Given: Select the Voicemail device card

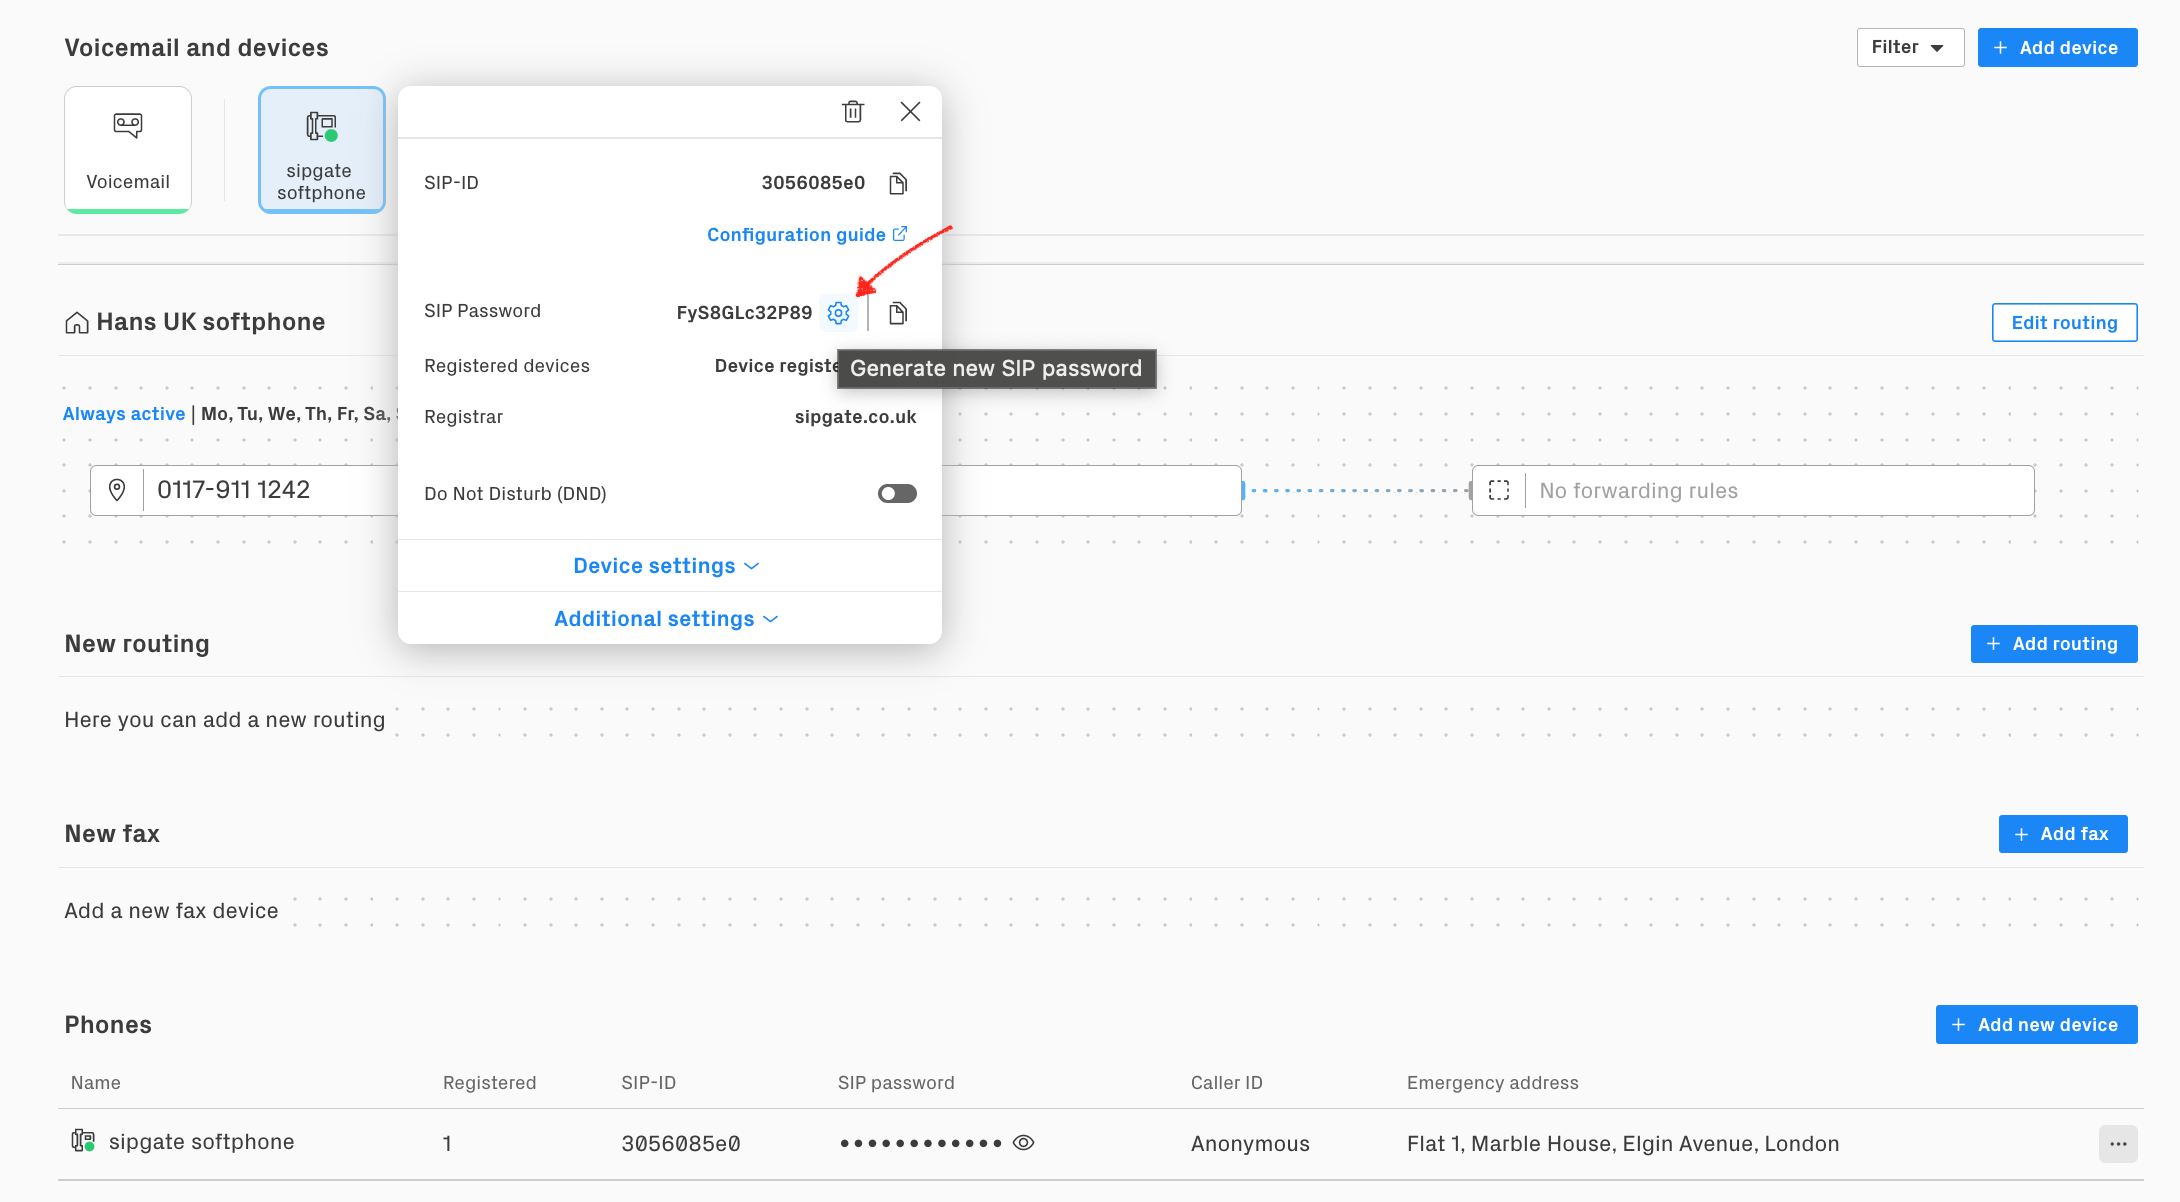Looking at the screenshot, I should point(128,150).
